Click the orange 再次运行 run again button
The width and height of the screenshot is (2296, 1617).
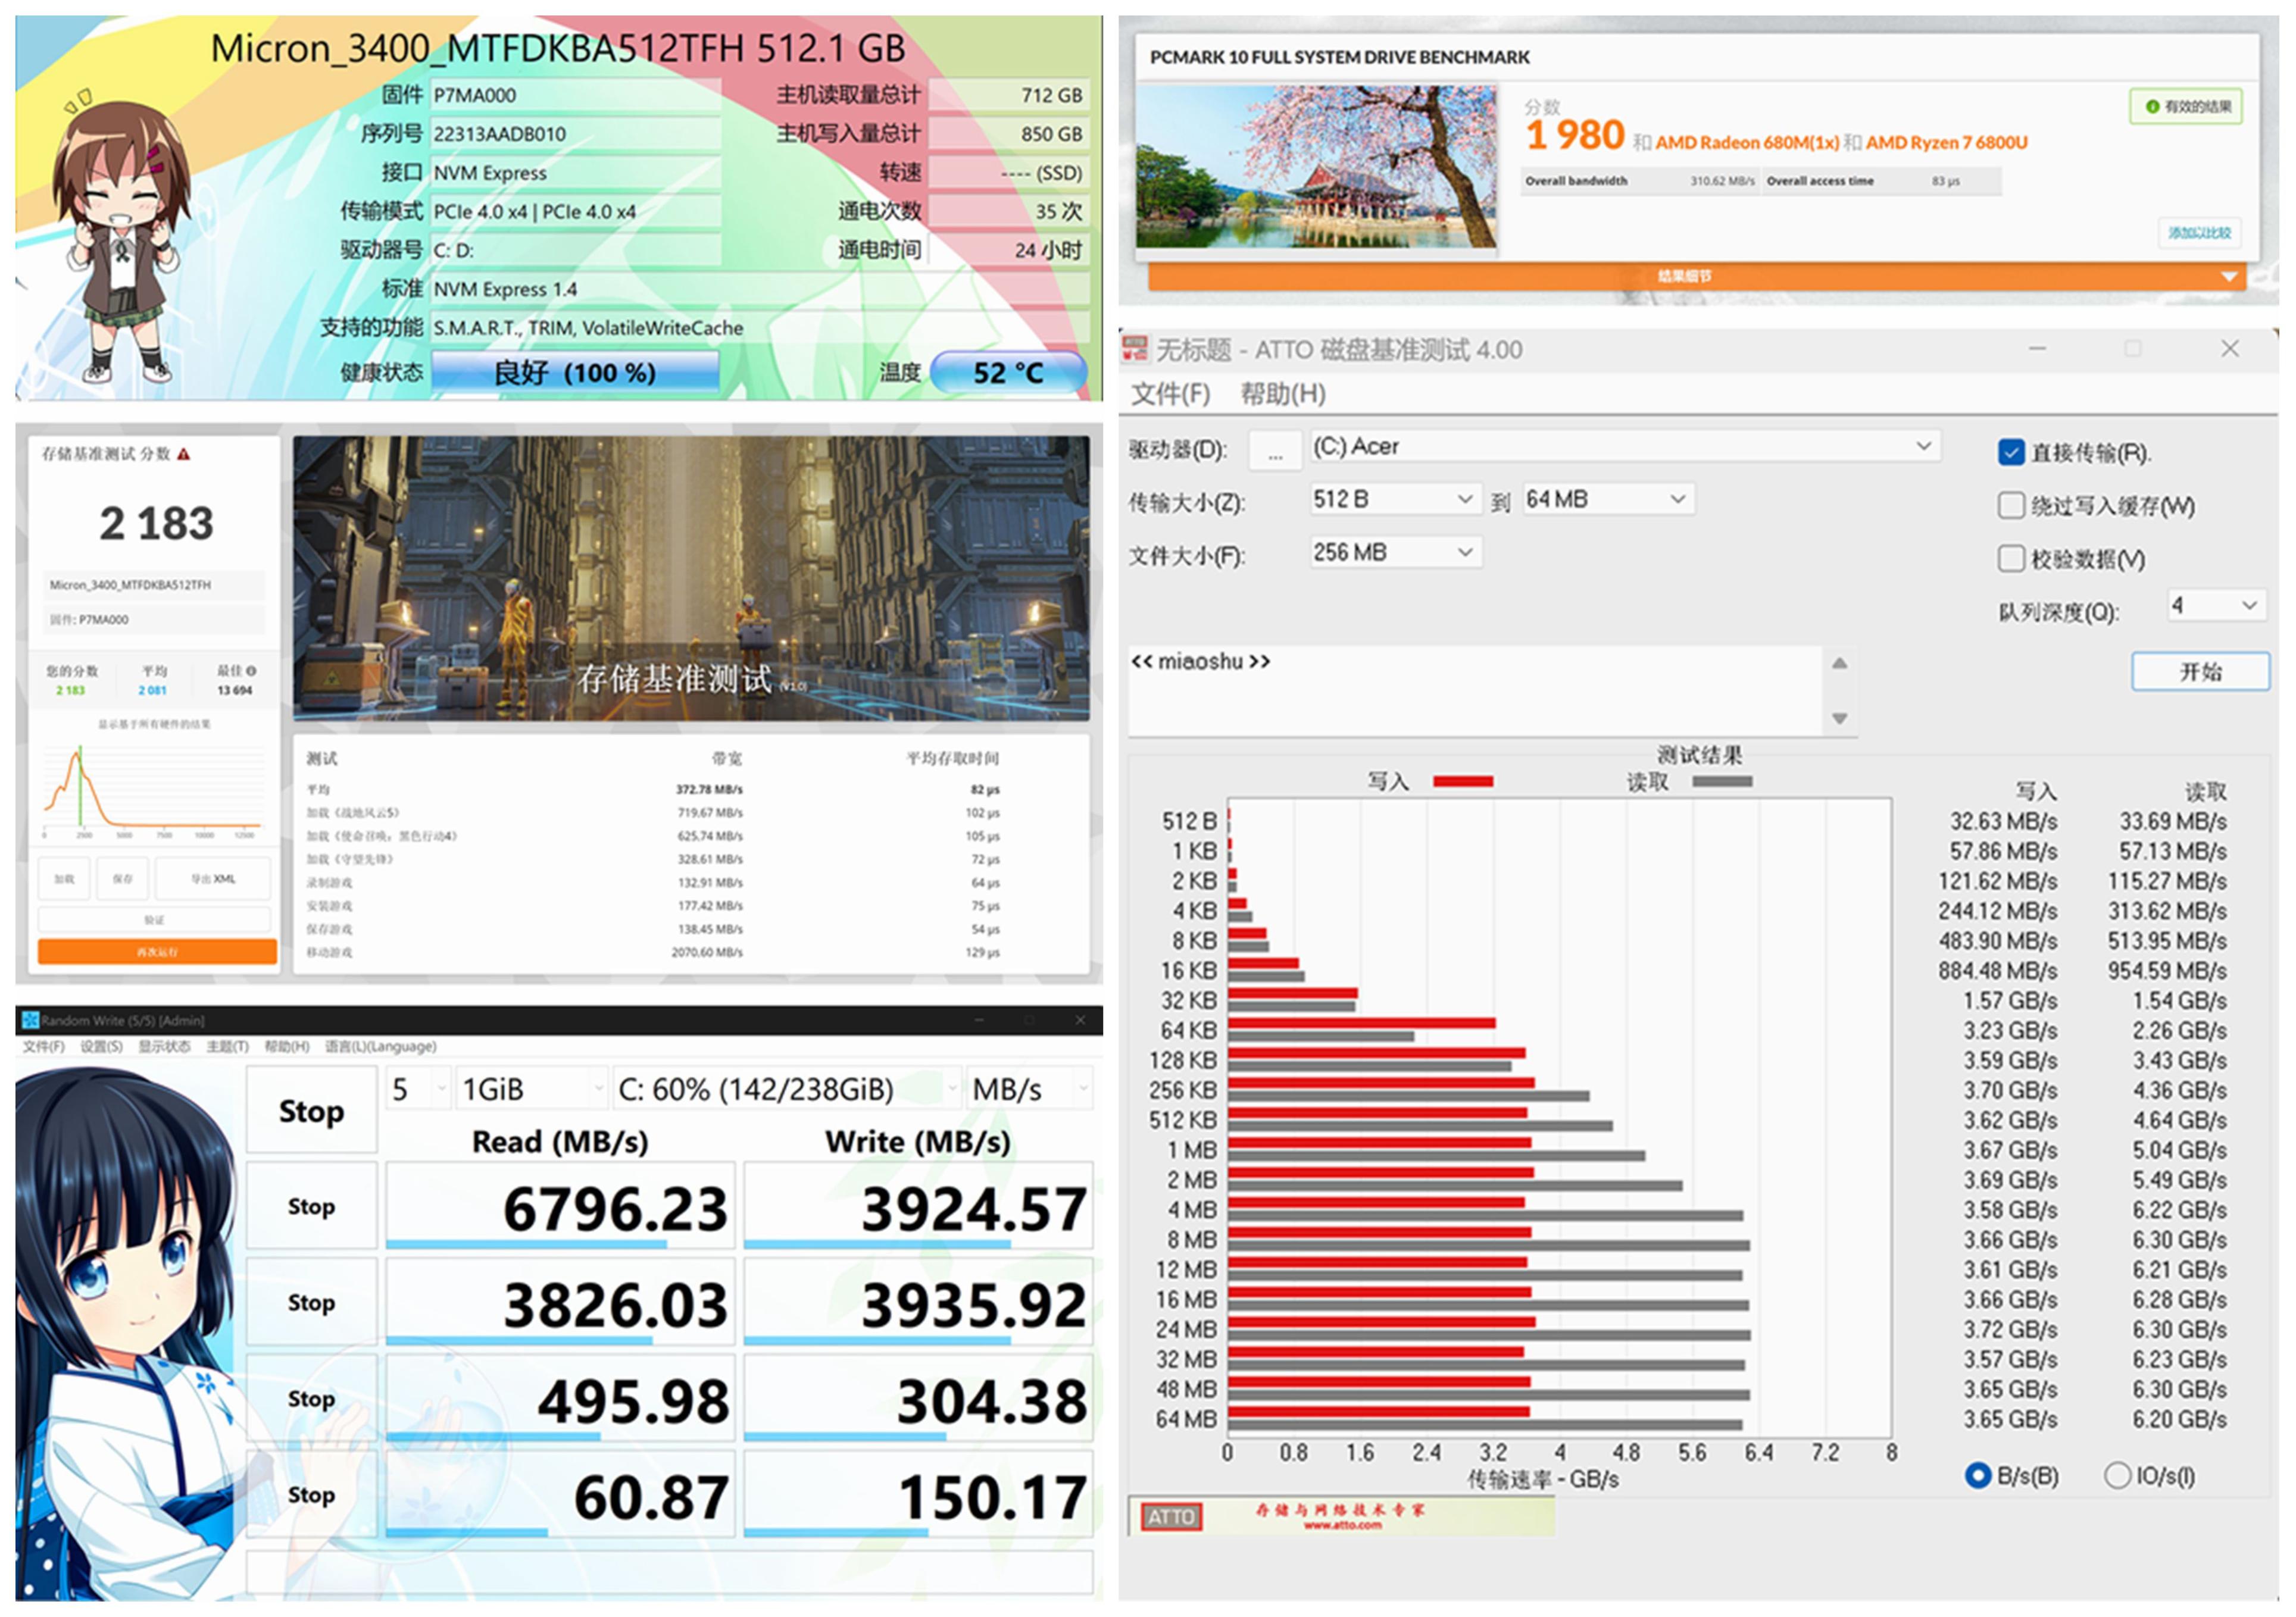tap(157, 952)
